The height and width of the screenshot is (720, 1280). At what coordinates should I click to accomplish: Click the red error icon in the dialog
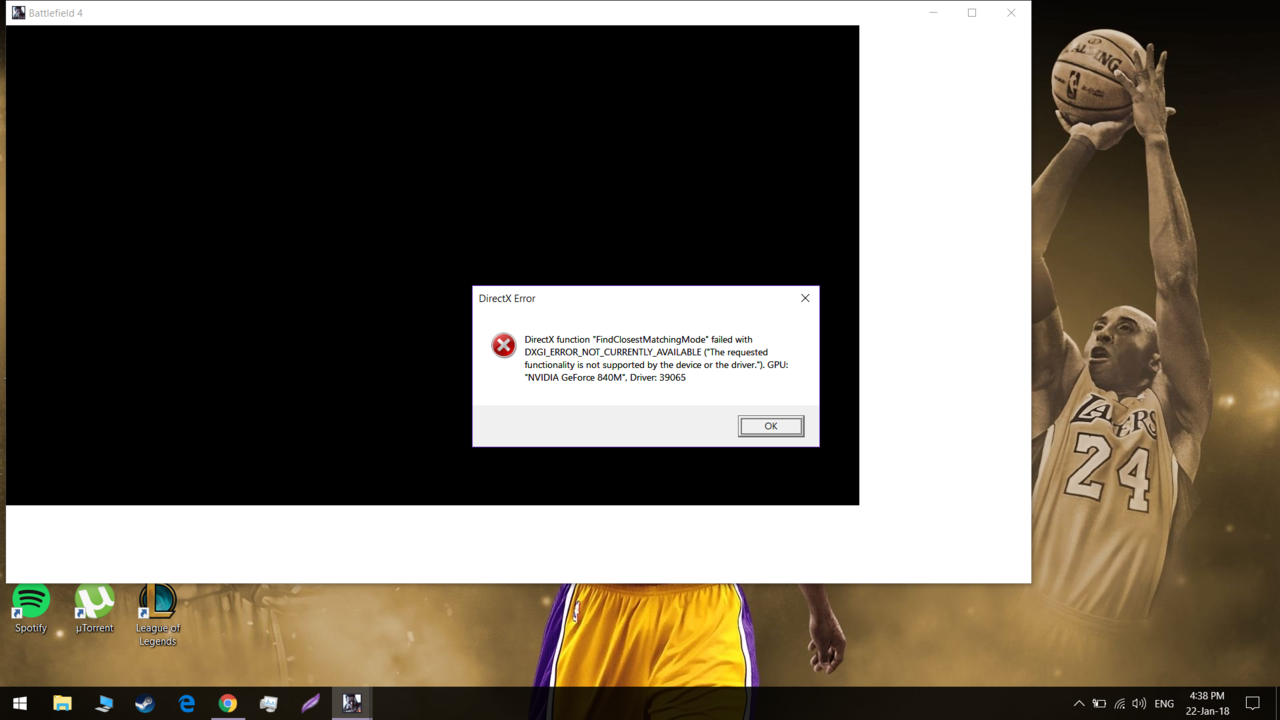[503, 345]
